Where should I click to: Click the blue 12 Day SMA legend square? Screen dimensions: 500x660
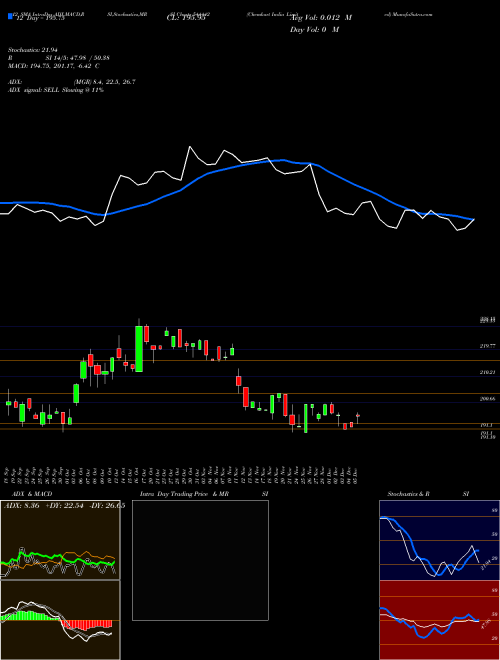pyautogui.click(x=10, y=17)
